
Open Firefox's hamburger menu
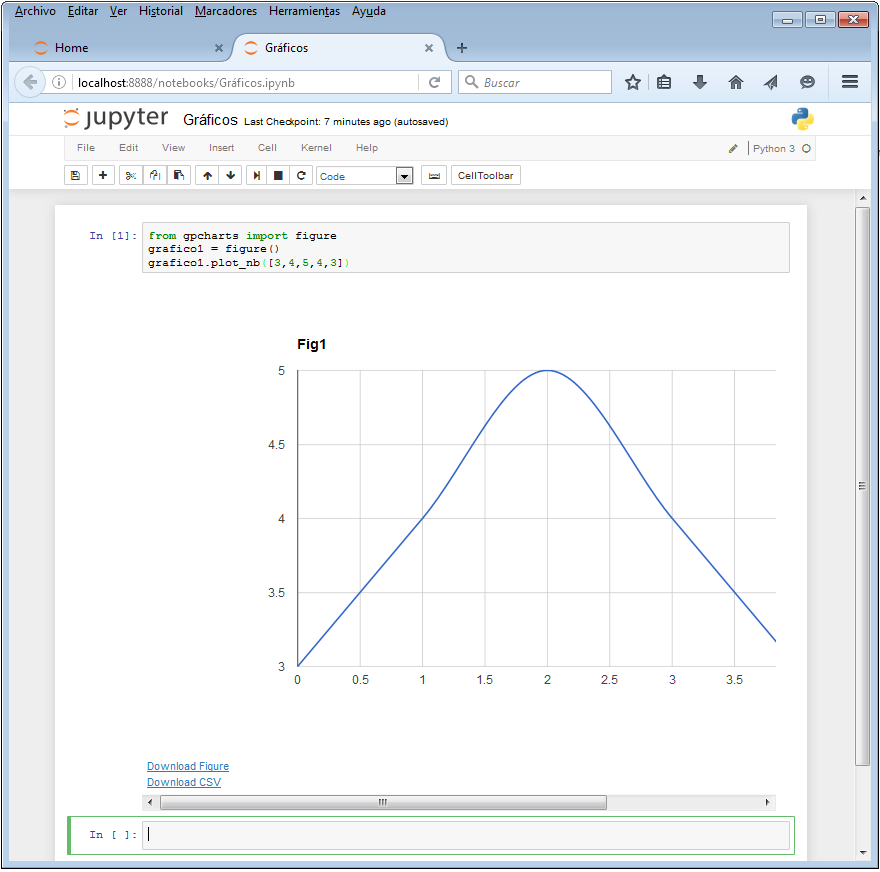pos(849,83)
